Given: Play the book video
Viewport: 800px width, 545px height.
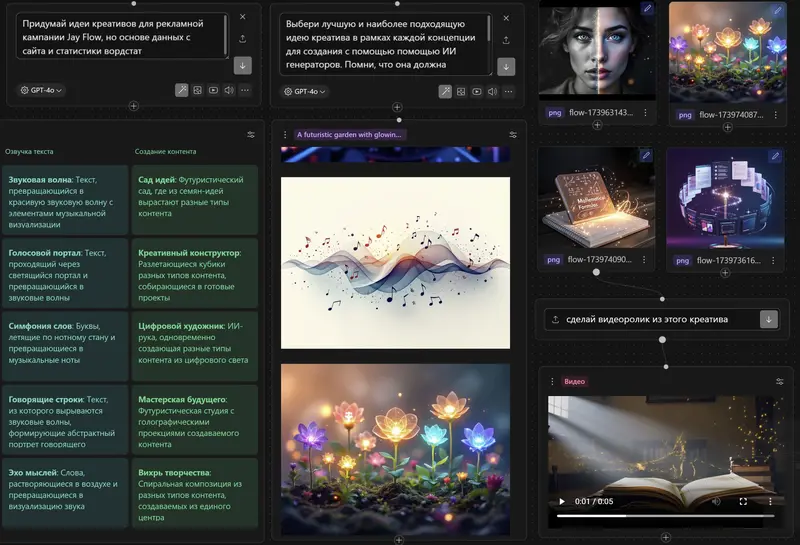Looking at the screenshot, I should click(x=562, y=501).
